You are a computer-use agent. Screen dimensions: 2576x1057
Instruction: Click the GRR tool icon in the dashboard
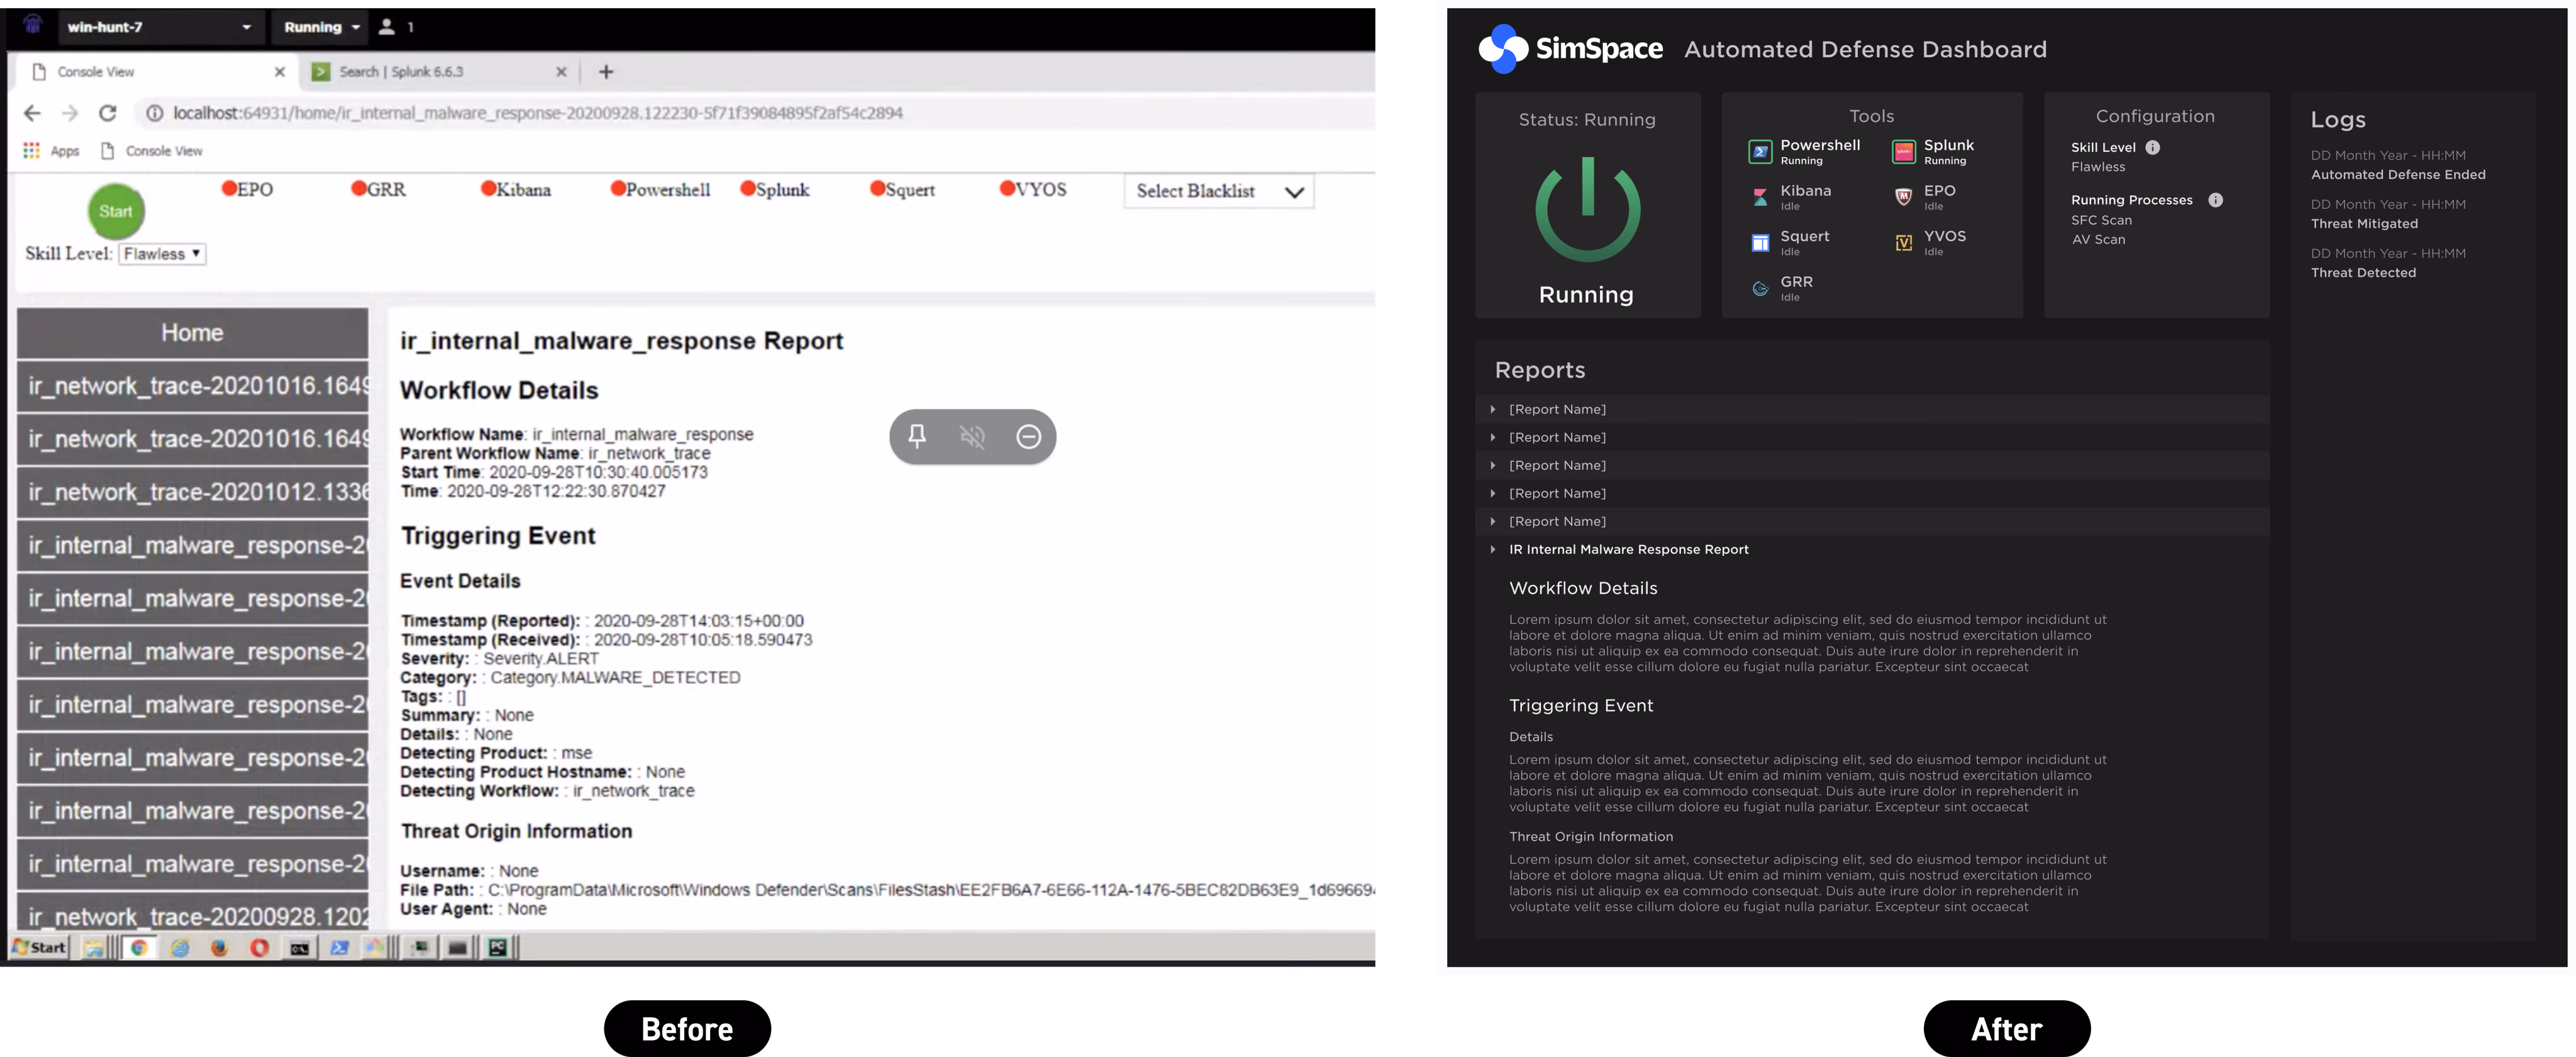click(x=1760, y=289)
